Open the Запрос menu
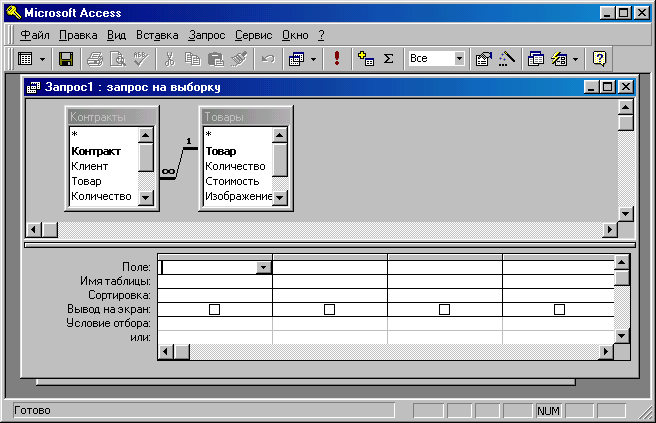The width and height of the screenshot is (656, 423). point(207,35)
